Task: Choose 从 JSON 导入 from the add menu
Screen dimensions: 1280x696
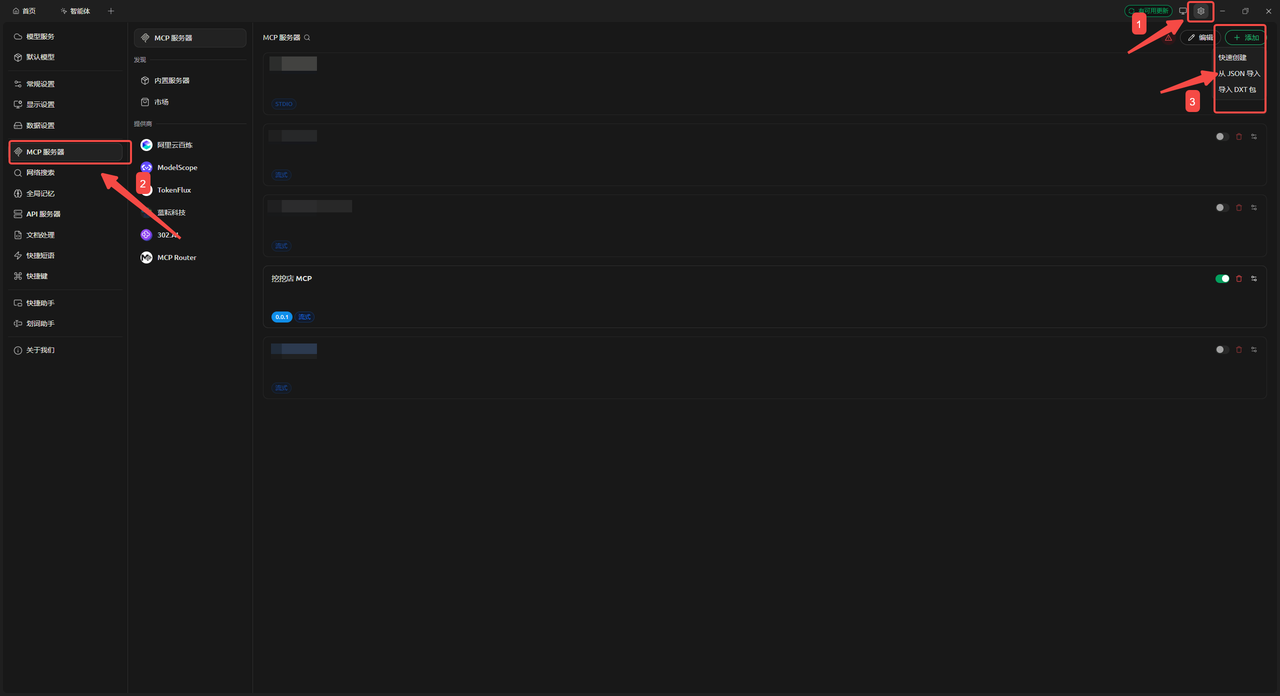Action: point(1239,73)
